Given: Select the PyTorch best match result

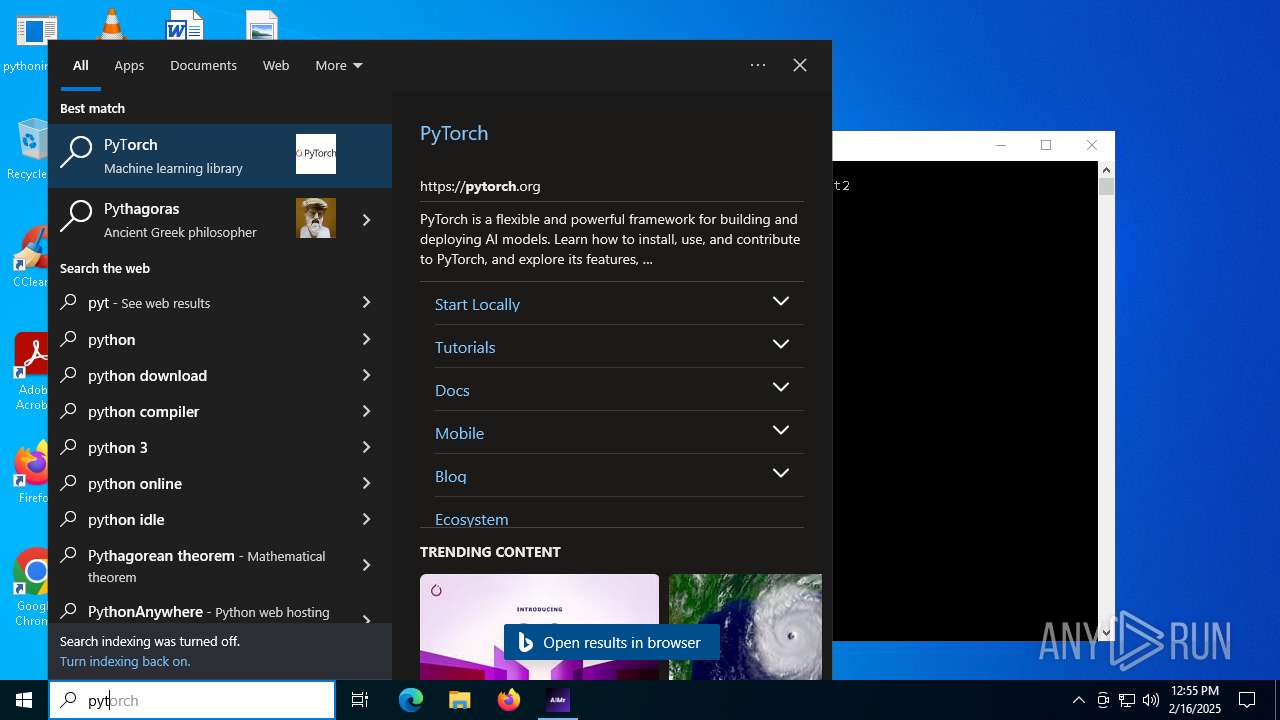Looking at the screenshot, I should 220,156.
